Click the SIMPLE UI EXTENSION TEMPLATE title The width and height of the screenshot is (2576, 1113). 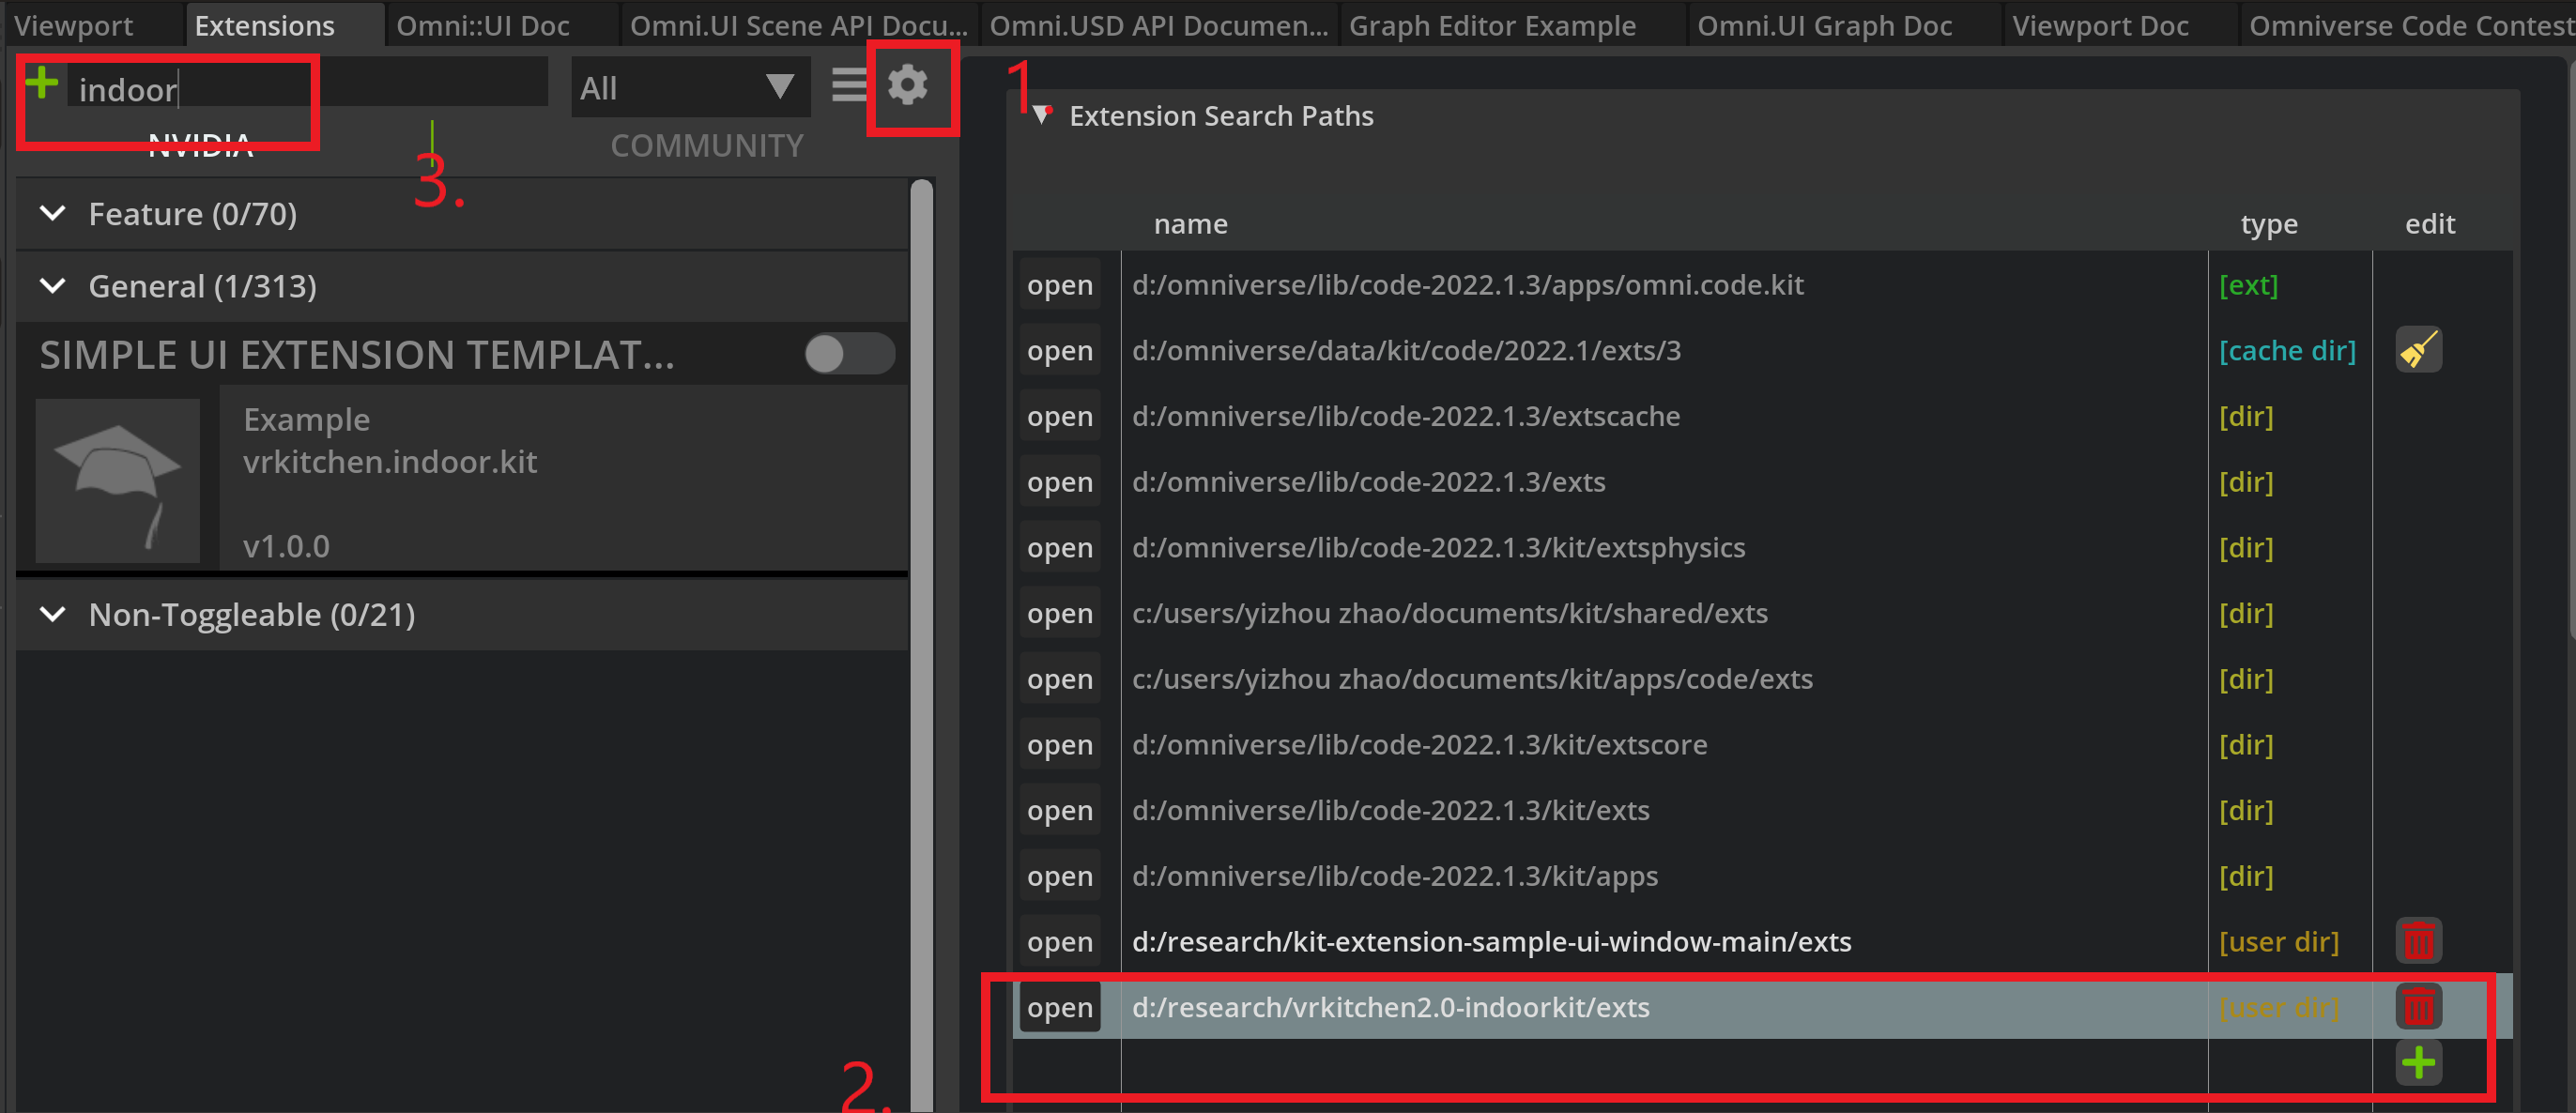pyautogui.click(x=357, y=355)
